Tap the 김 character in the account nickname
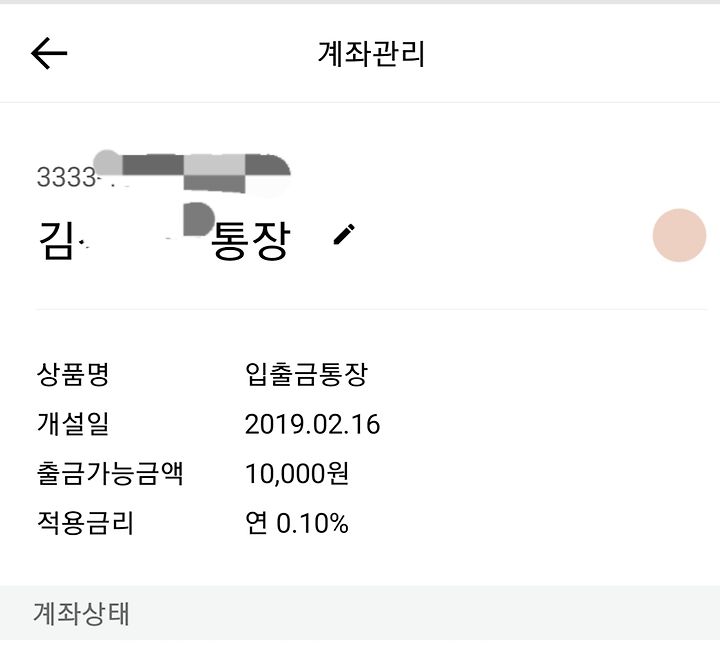Image resolution: width=720 pixels, height=663 pixels. [56, 240]
